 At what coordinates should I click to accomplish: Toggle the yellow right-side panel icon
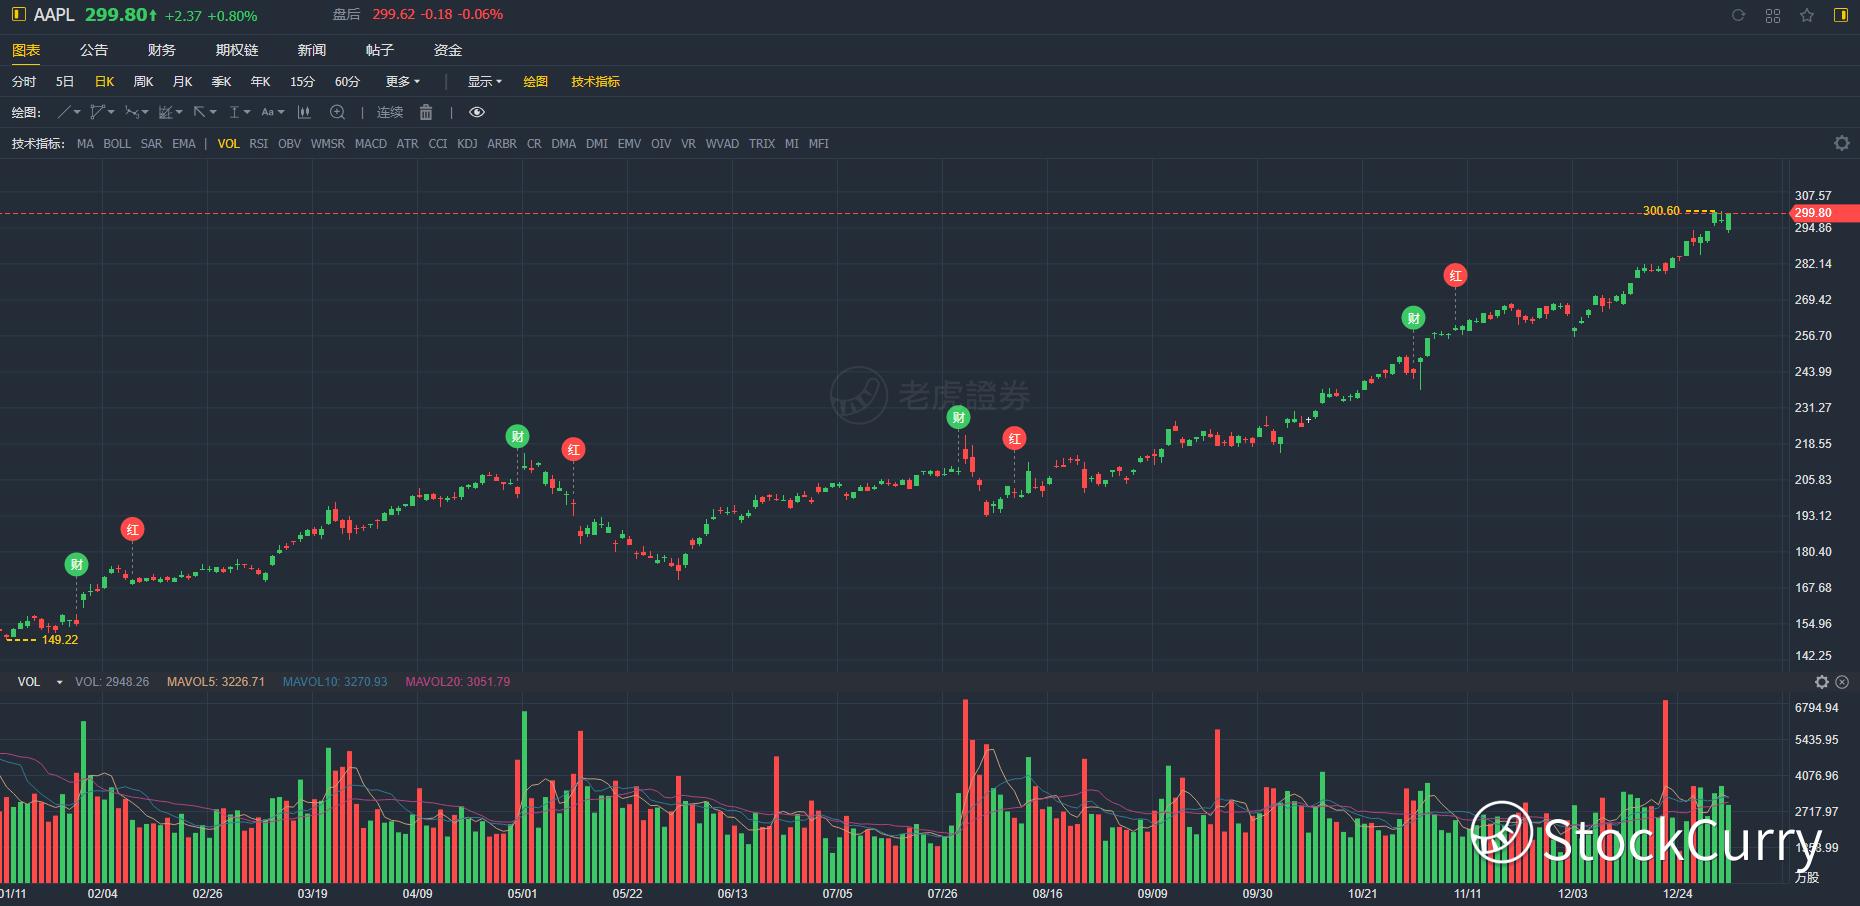tap(1840, 15)
